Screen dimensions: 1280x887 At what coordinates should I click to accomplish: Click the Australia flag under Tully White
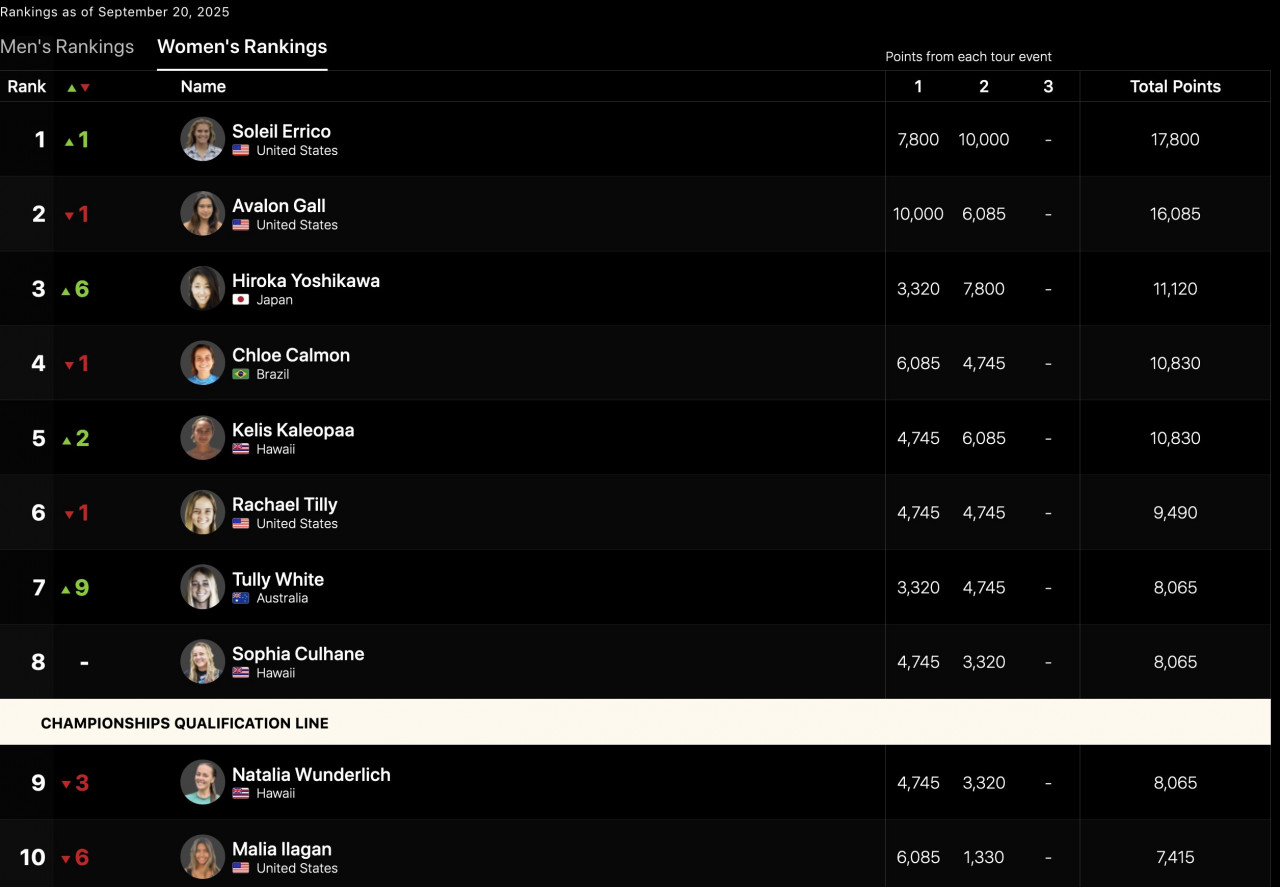(x=241, y=598)
